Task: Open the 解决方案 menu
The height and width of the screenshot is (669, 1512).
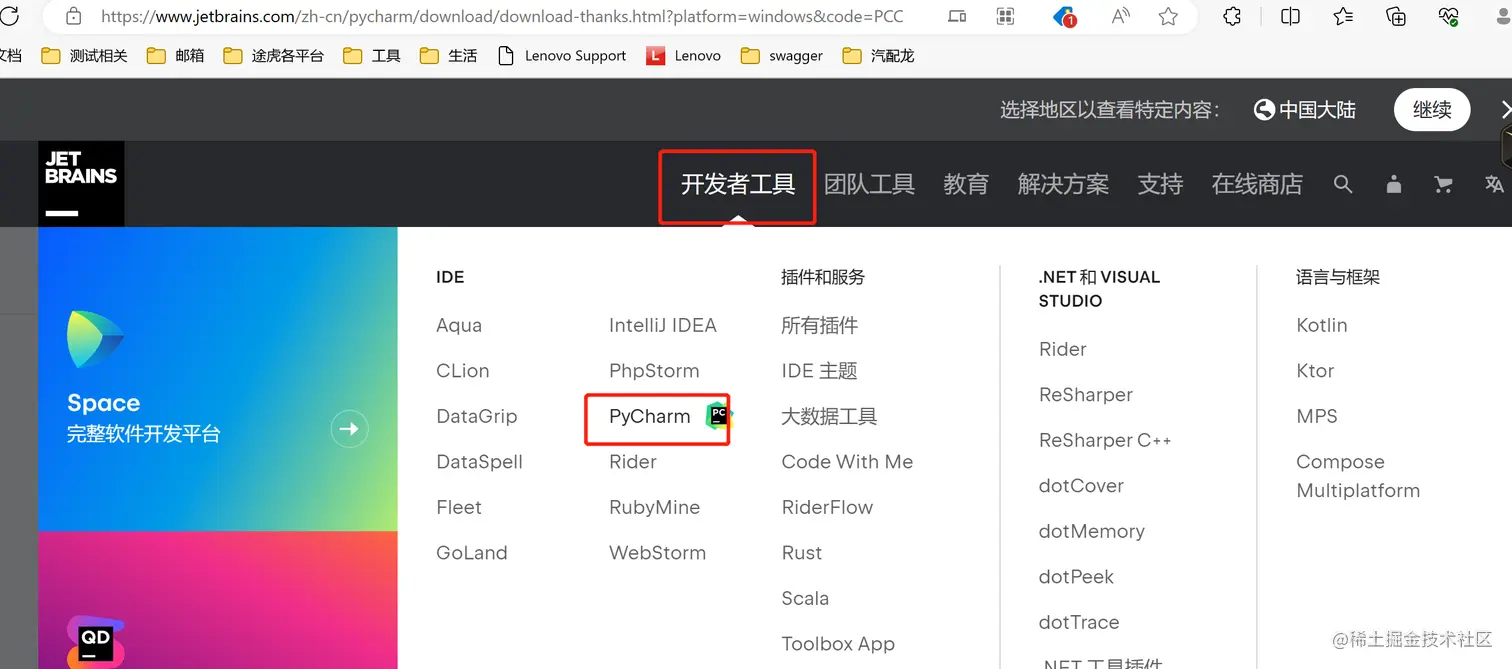Action: pyautogui.click(x=1063, y=184)
